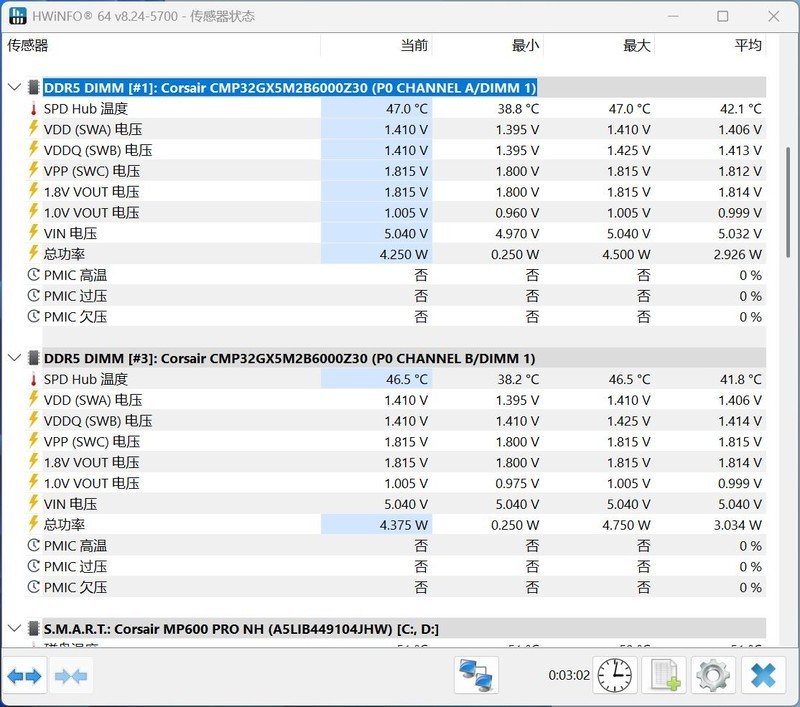Collapse the DDR5 DIMM [#1] sensor group

point(14,87)
